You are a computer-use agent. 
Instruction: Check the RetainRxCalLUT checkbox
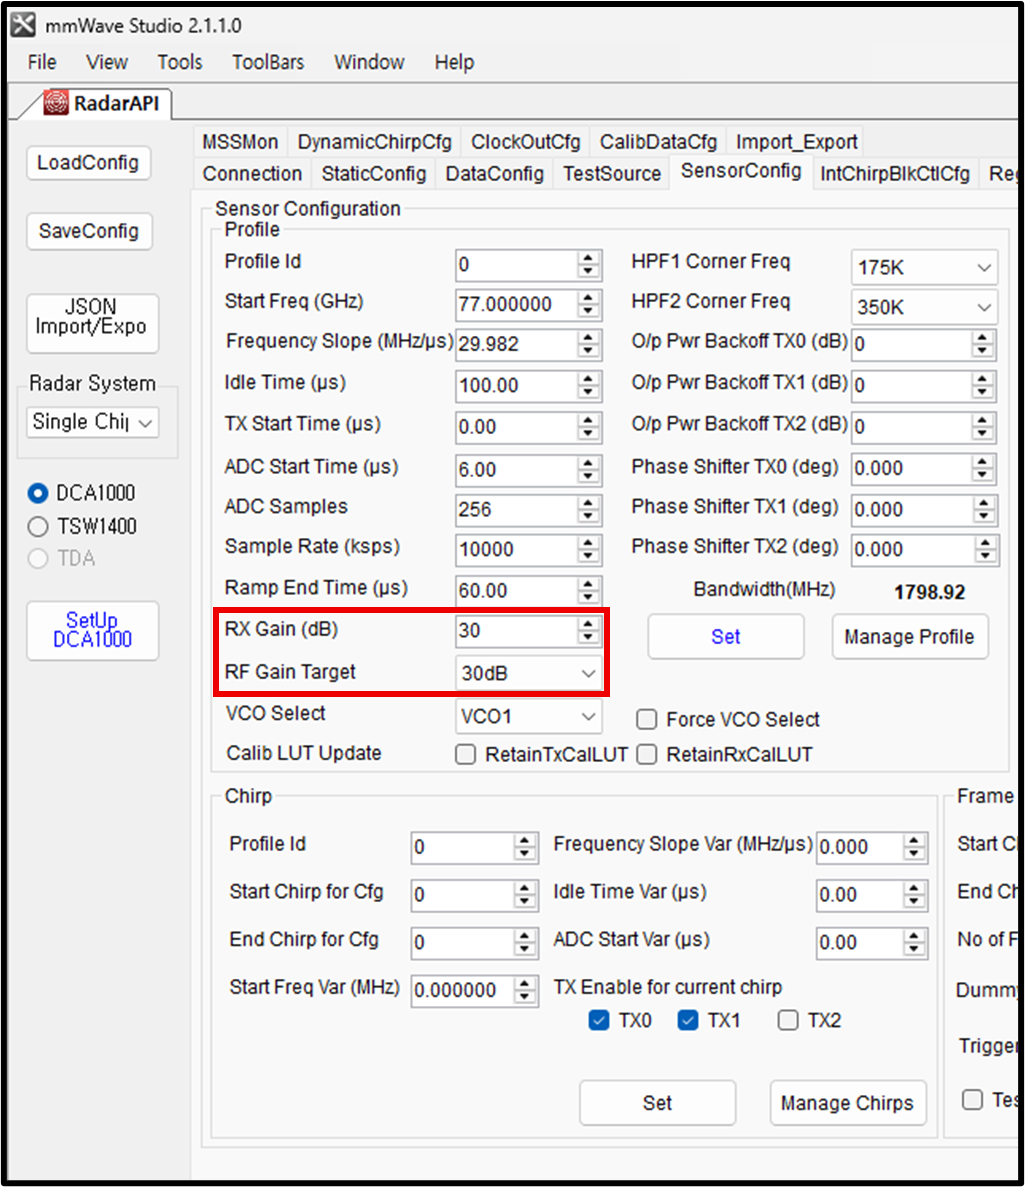pos(646,755)
